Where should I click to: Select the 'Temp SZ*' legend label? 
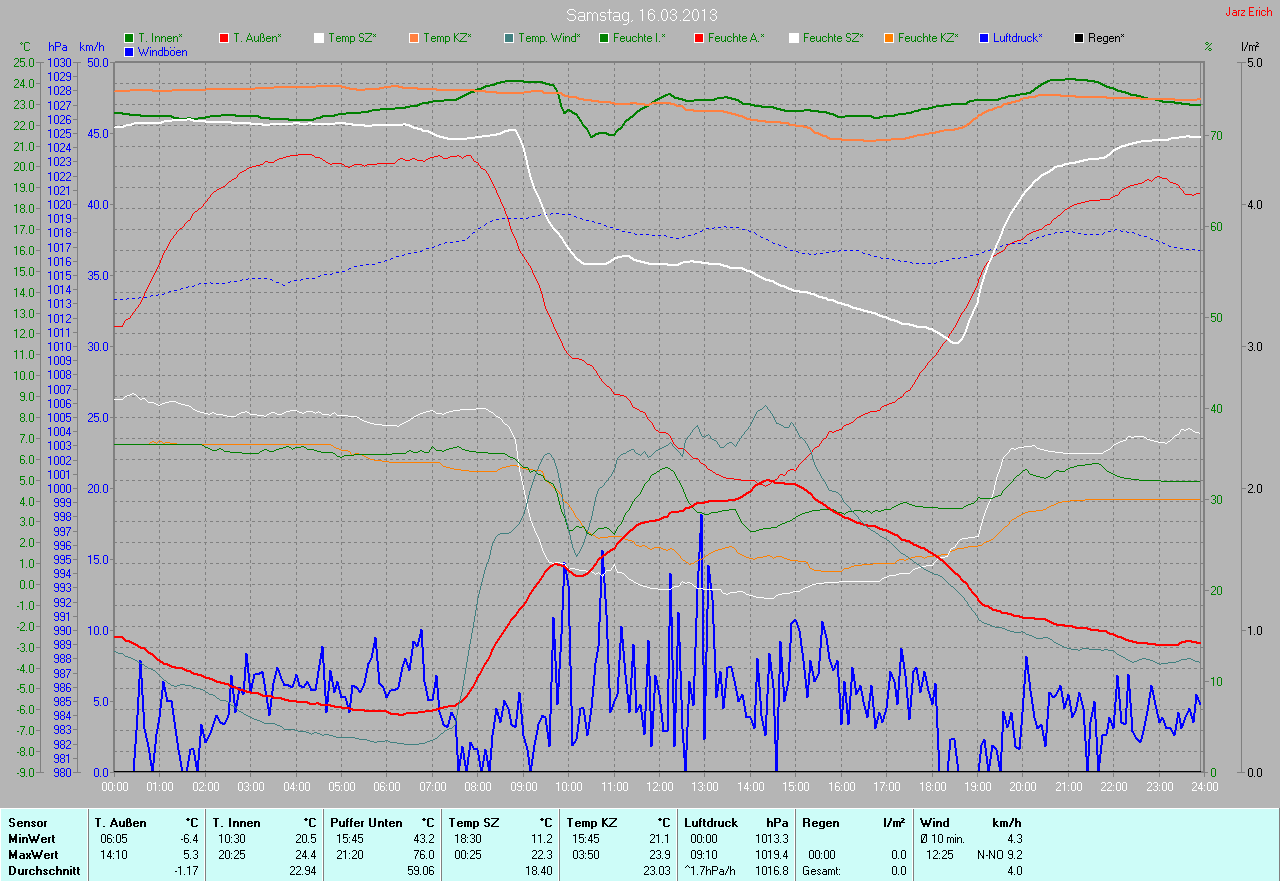point(352,38)
